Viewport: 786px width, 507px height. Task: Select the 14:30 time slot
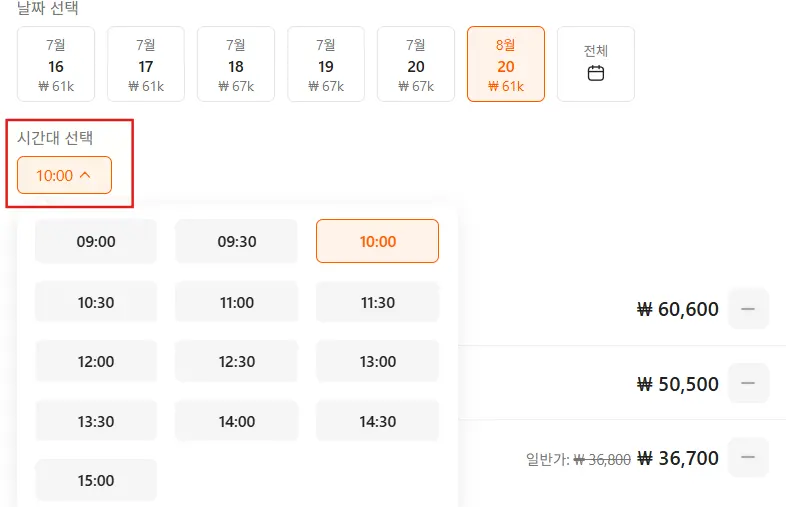[377, 421]
